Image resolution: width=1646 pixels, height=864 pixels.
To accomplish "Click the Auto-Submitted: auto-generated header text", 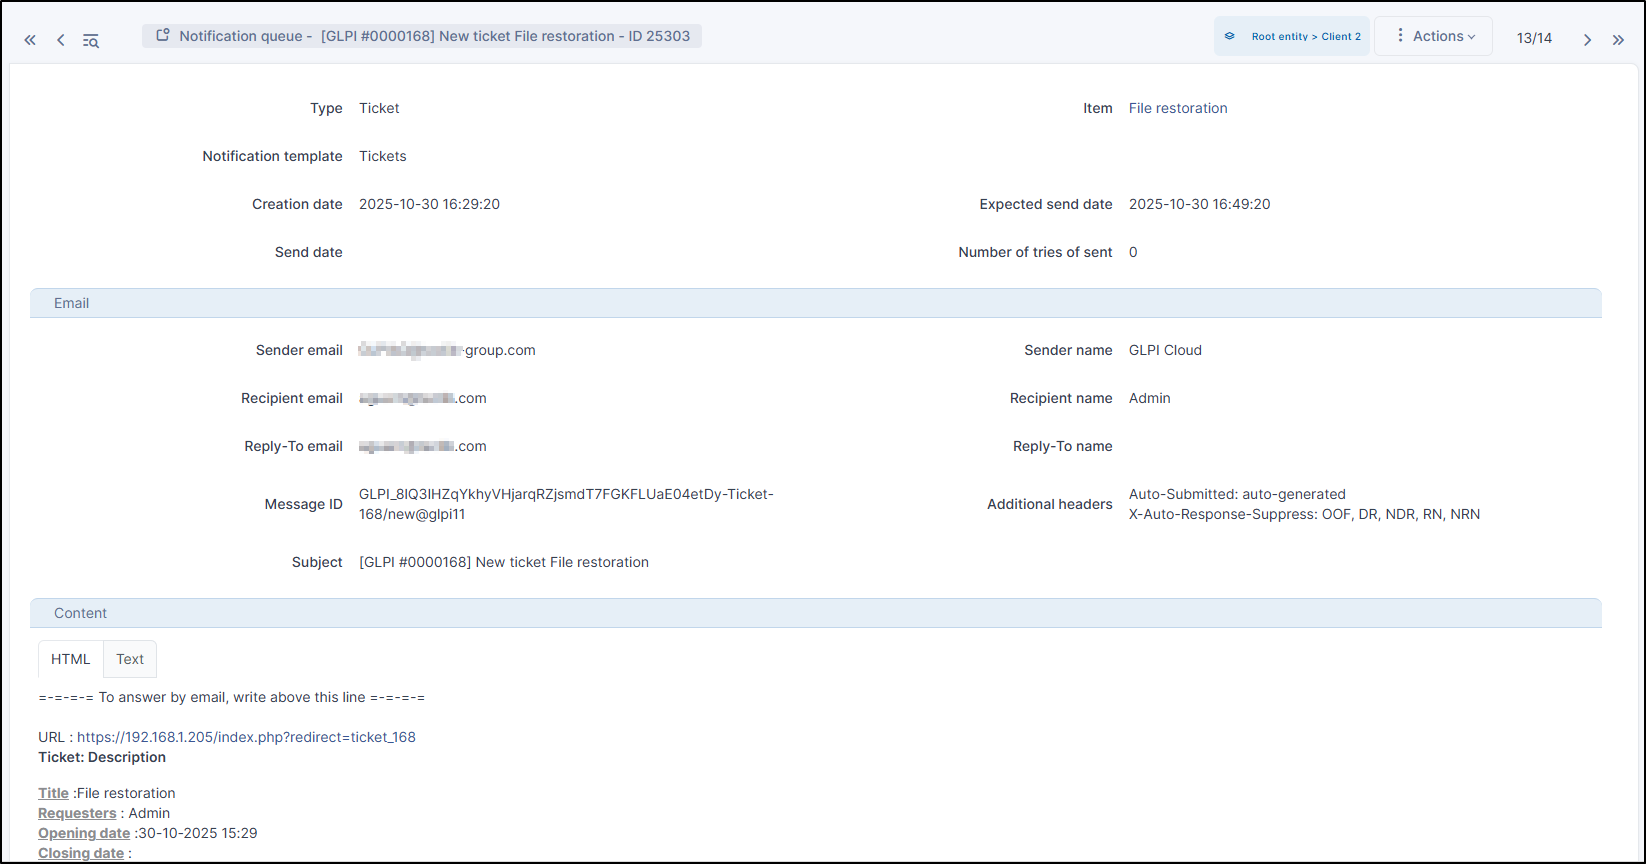I will coord(1237,494).
